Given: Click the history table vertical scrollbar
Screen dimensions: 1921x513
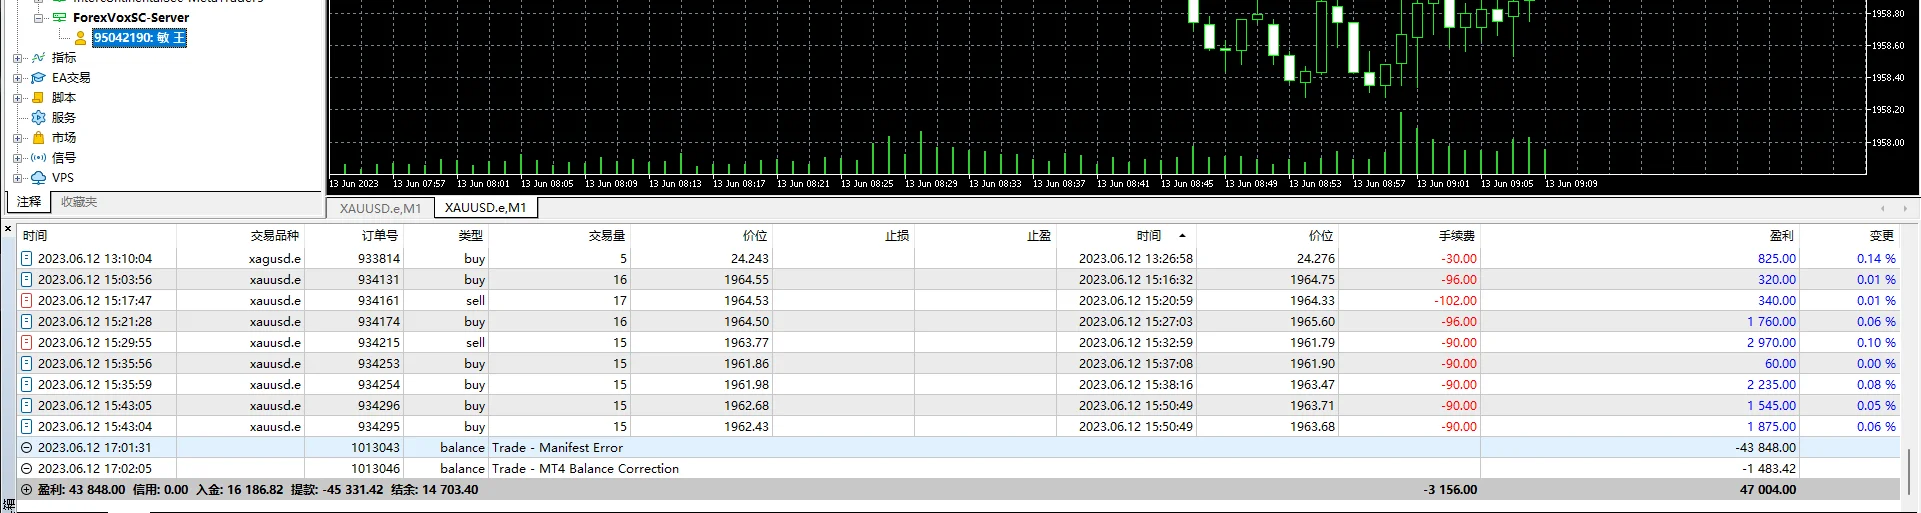Looking at the screenshot, I should click(1909, 470).
